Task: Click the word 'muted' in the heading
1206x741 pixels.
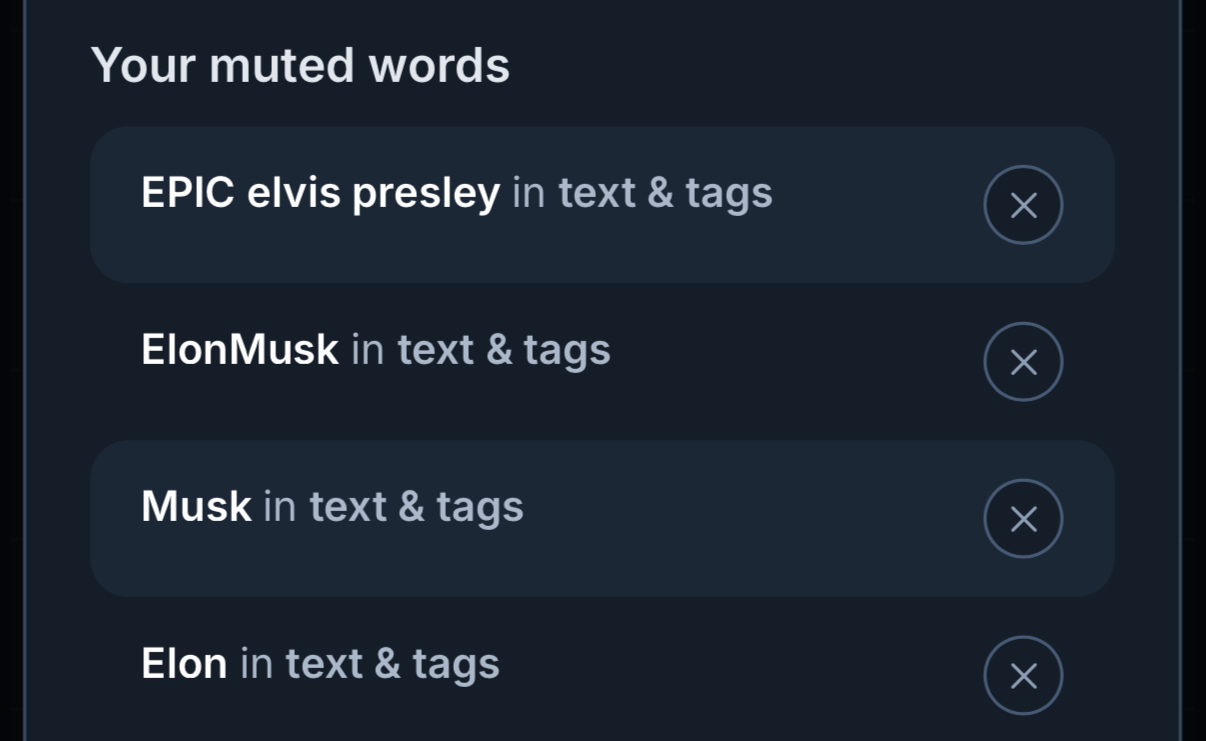Action: click(282, 66)
